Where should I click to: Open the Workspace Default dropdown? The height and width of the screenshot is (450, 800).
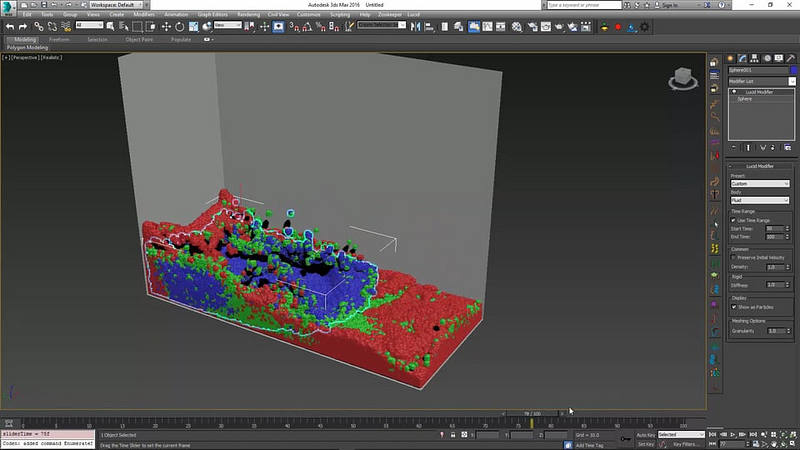click(117, 5)
